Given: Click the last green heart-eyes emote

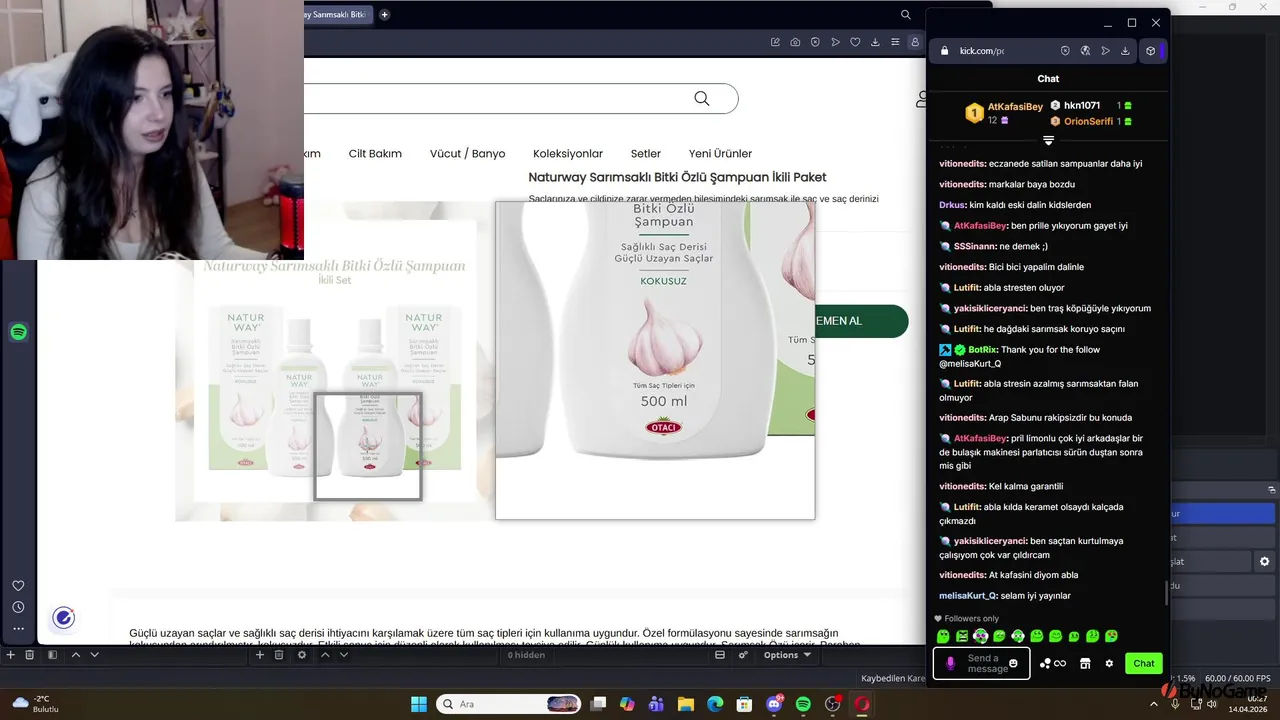Looking at the screenshot, I should pos(1111,636).
